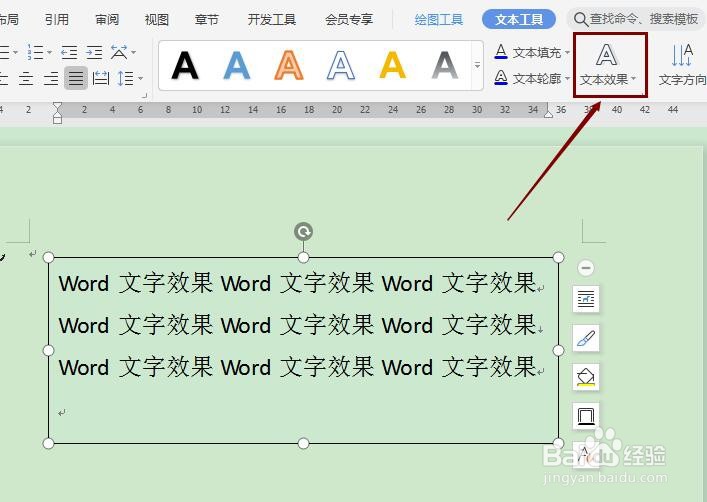The image size is (707, 502).
Task: Open the 章节 ribbon tab
Action: [207, 19]
